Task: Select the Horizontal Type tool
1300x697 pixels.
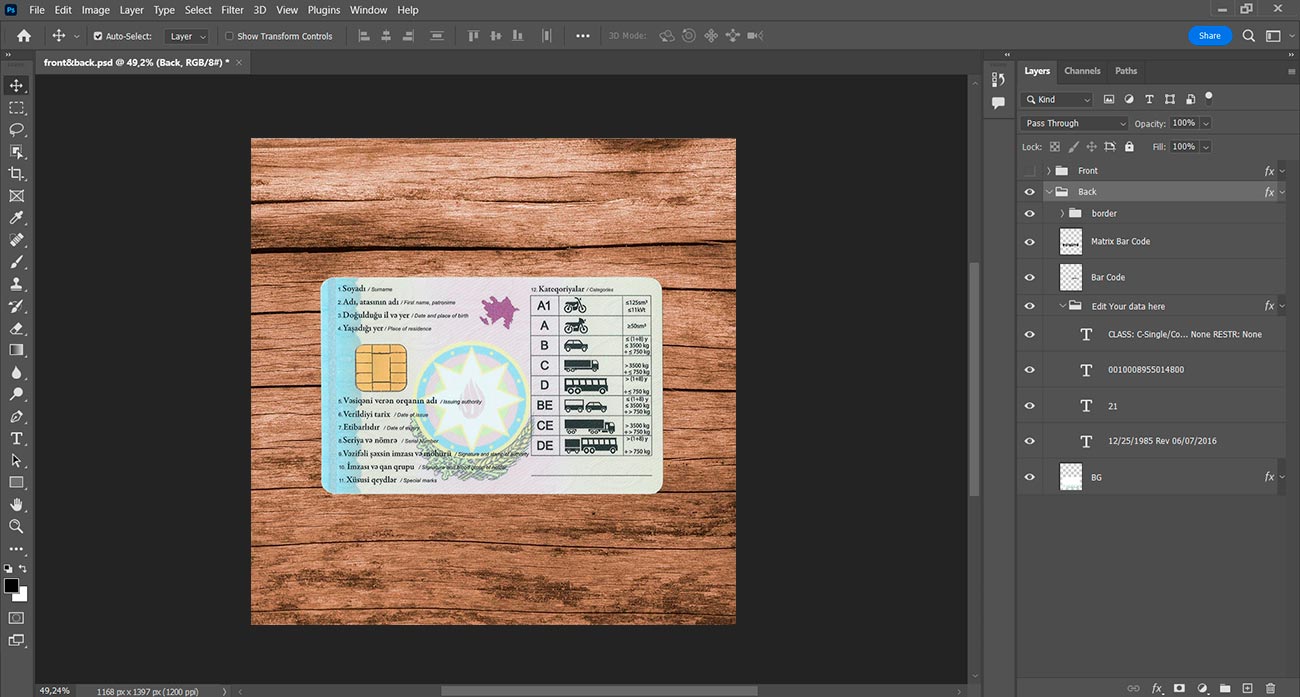Action: (16, 438)
